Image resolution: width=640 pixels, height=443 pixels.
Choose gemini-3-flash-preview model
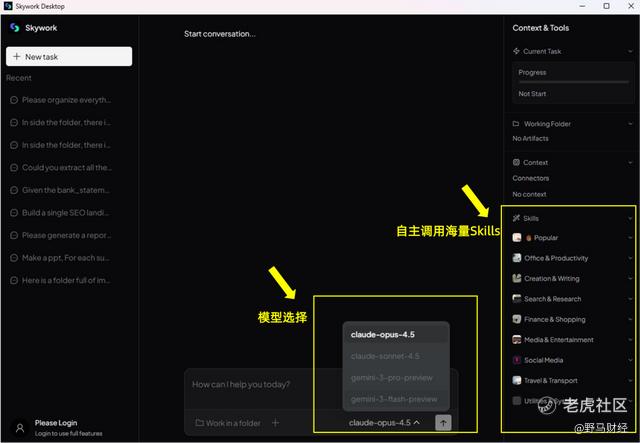click(396, 399)
